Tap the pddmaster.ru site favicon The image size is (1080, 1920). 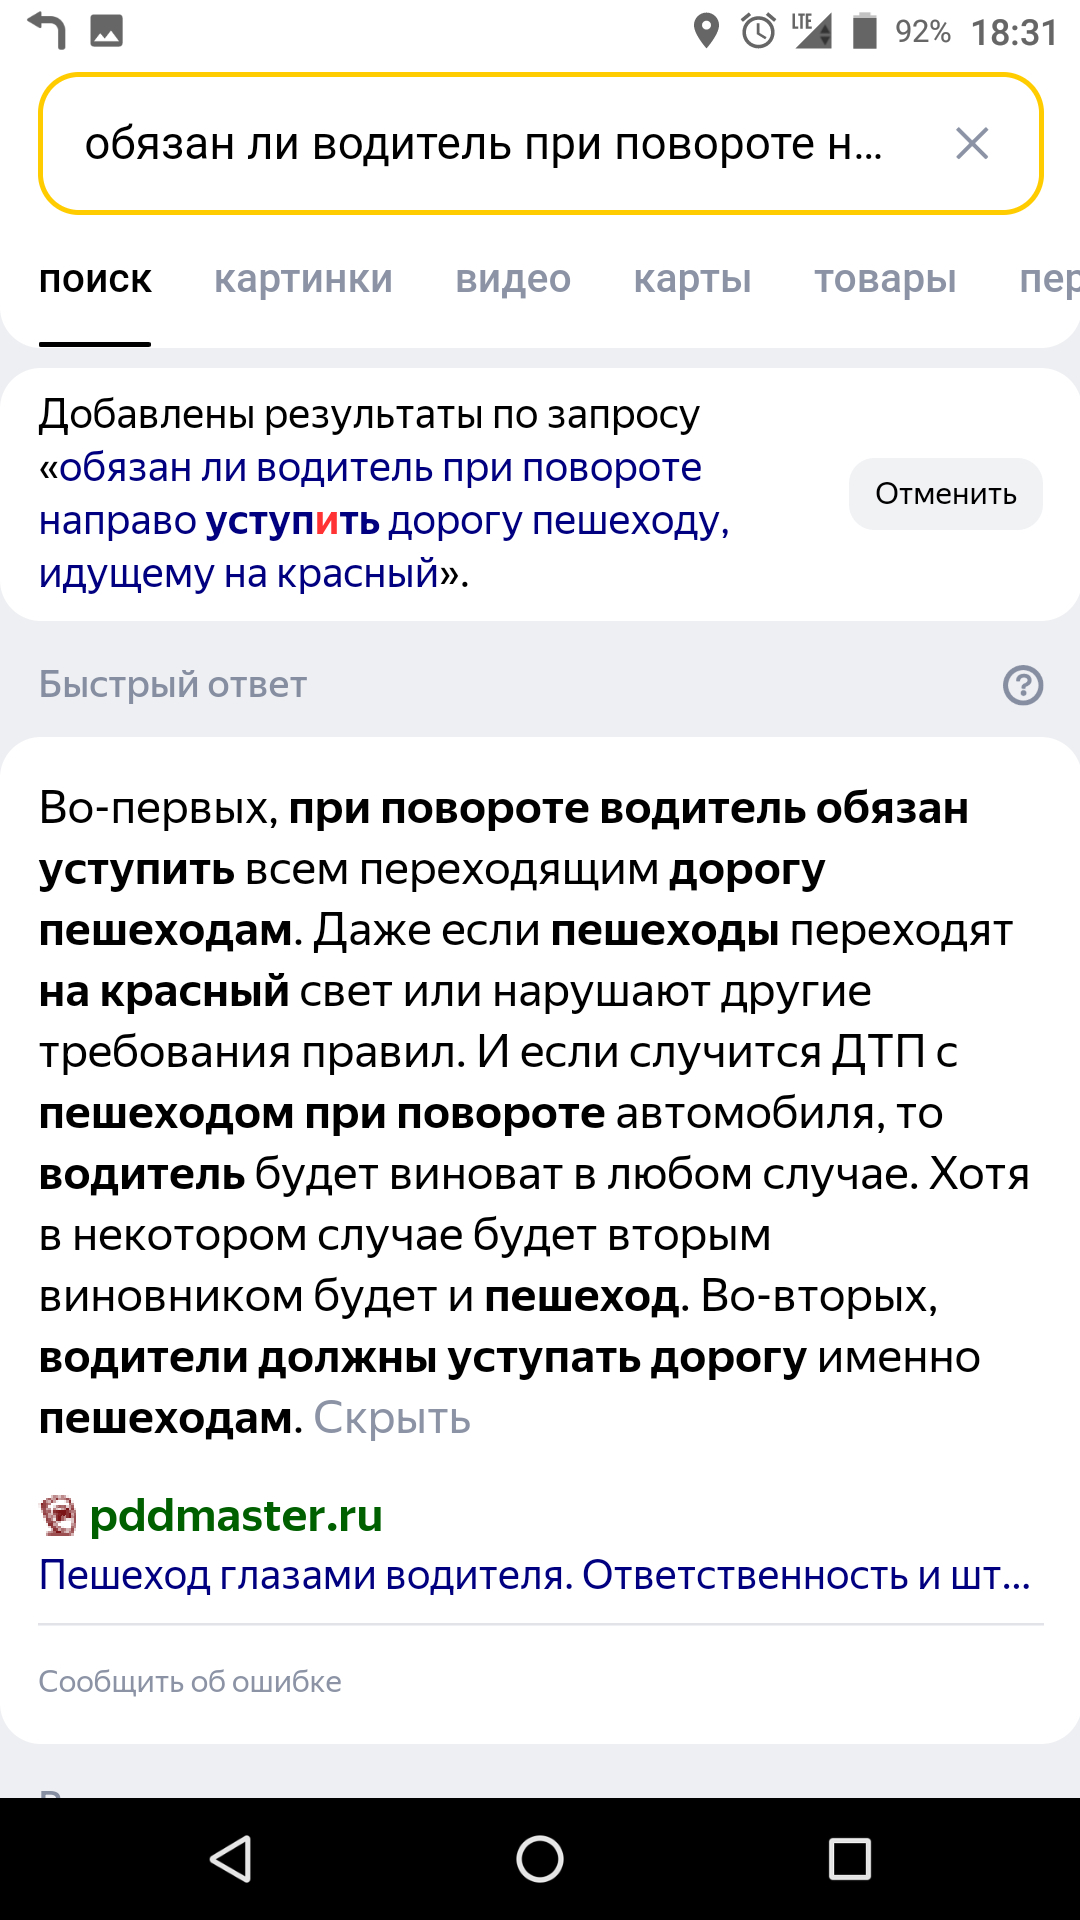(x=58, y=1516)
